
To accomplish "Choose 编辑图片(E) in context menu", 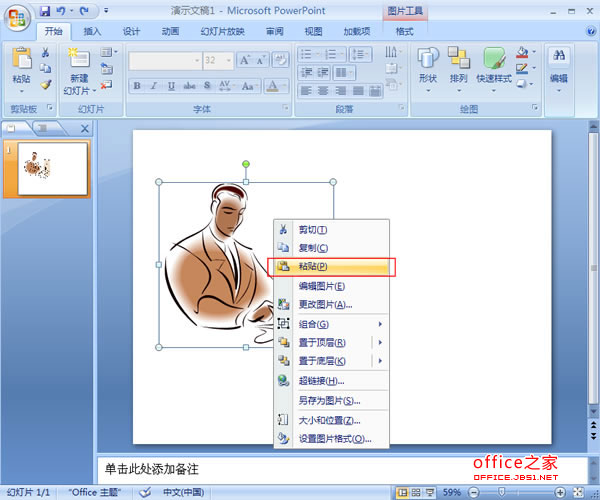I will point(332,286).
